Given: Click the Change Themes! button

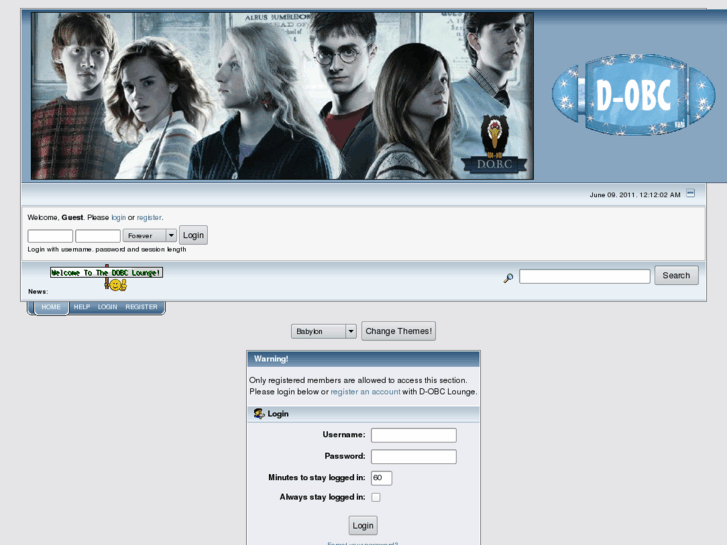Looking at the screenshot, I should pyautogui.click(x=399, y=331).
